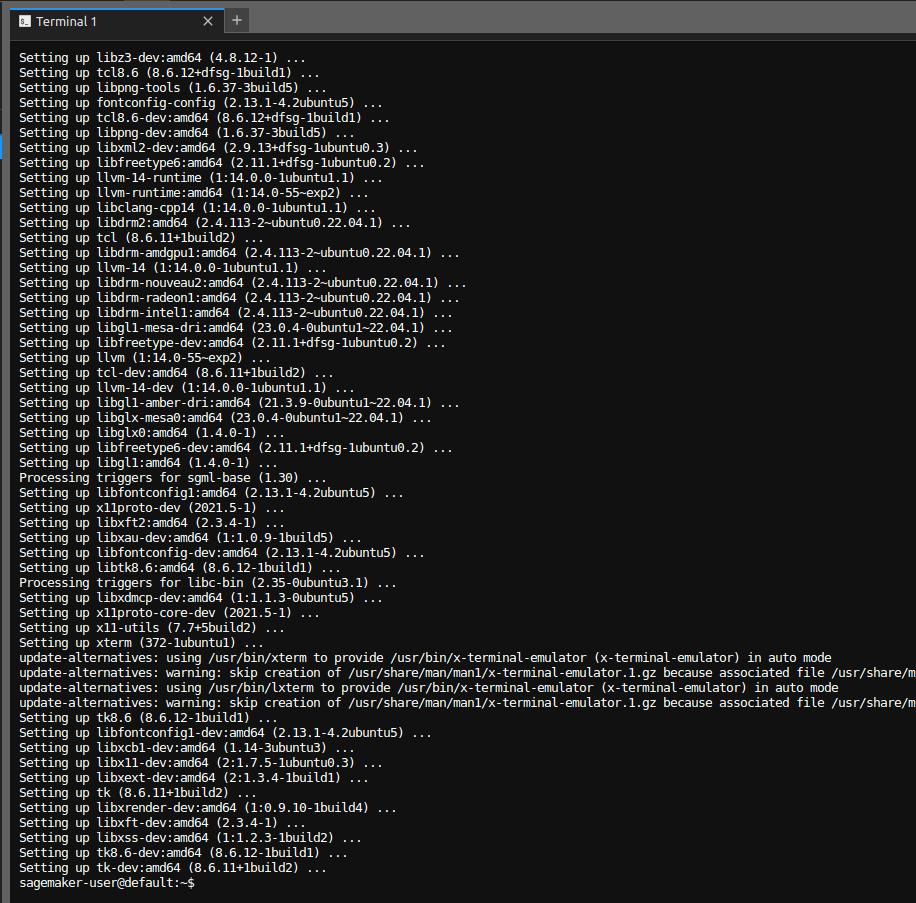Click the terminal icon on the Terminal 1 tab
Image resolution: width=916 pixels, height=903 pixels.
[24, 21]
